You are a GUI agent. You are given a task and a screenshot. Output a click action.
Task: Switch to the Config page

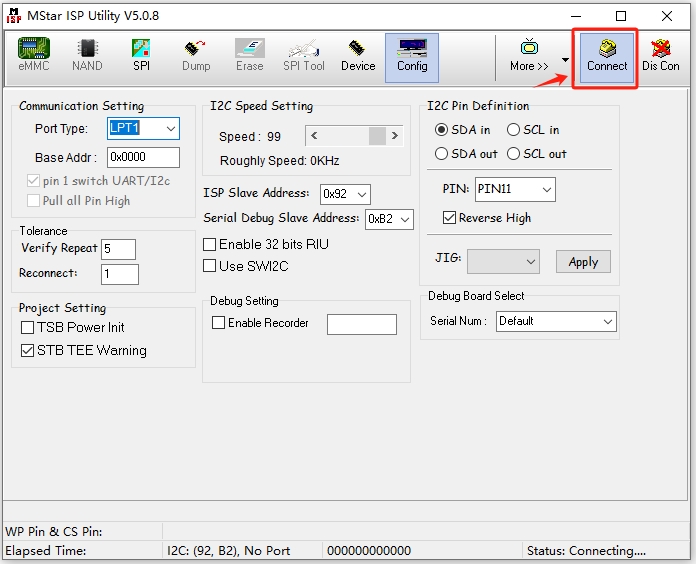coord(412,58)
